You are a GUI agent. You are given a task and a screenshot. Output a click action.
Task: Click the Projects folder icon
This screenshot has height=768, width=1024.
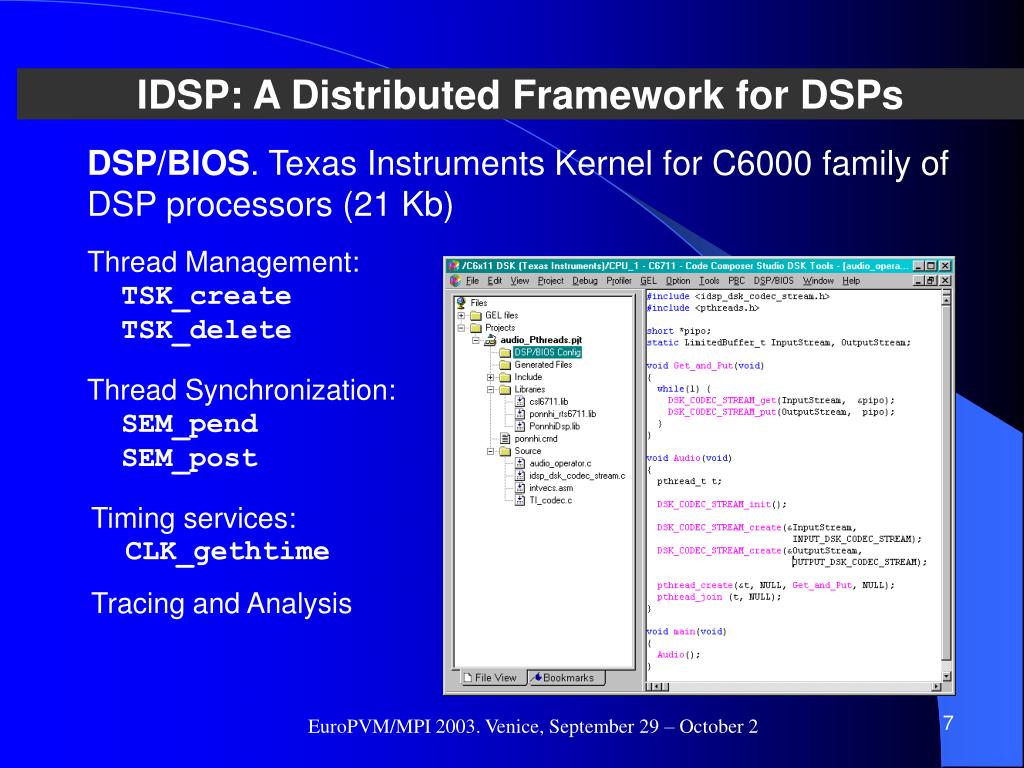pyautogui.click(x=476, y=328)
